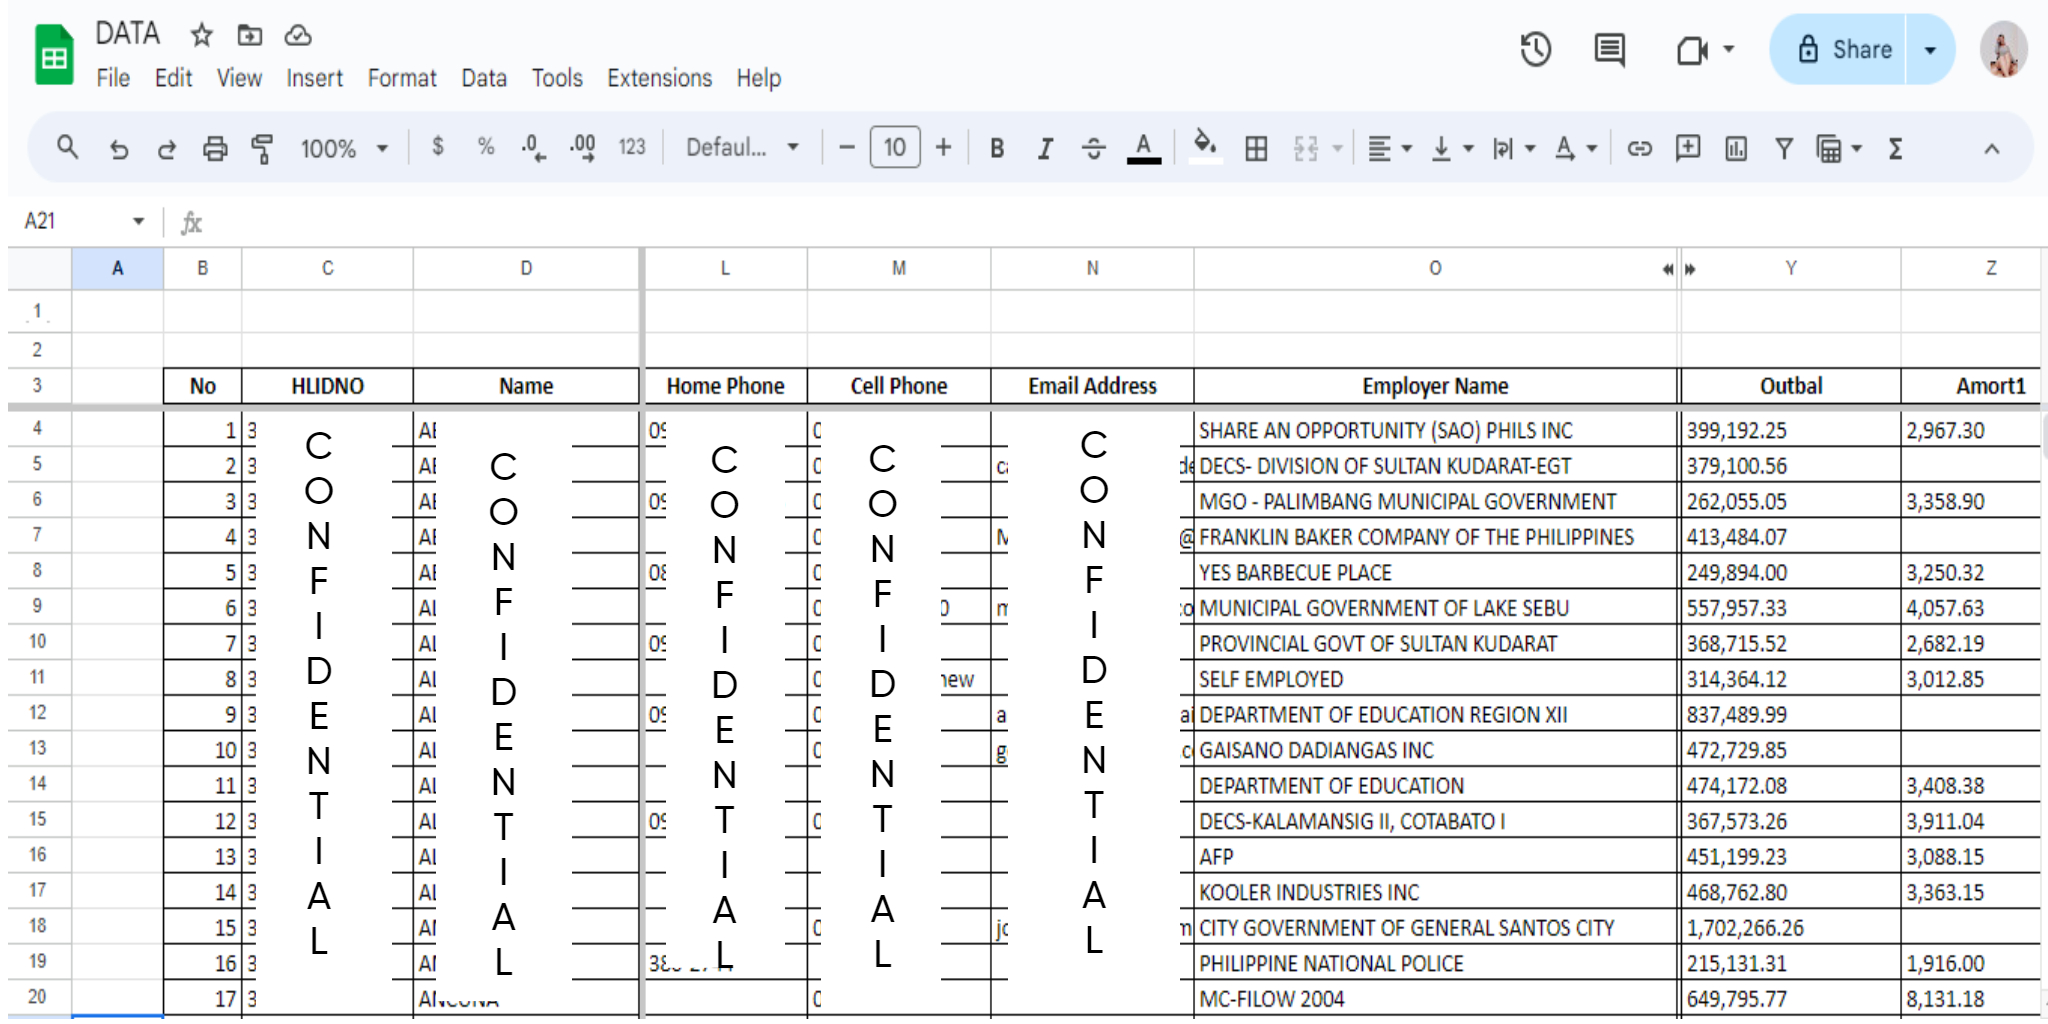
Task: Open the text color picker
Action: tap(1144, 148)
